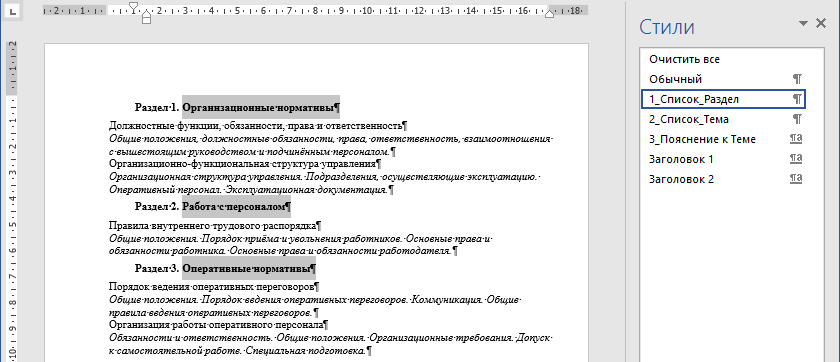Viewport: 840px width, 362px height.
Task: Click italic line 'правила ведения оперативных переговоров.'
Action: point(210,312)
